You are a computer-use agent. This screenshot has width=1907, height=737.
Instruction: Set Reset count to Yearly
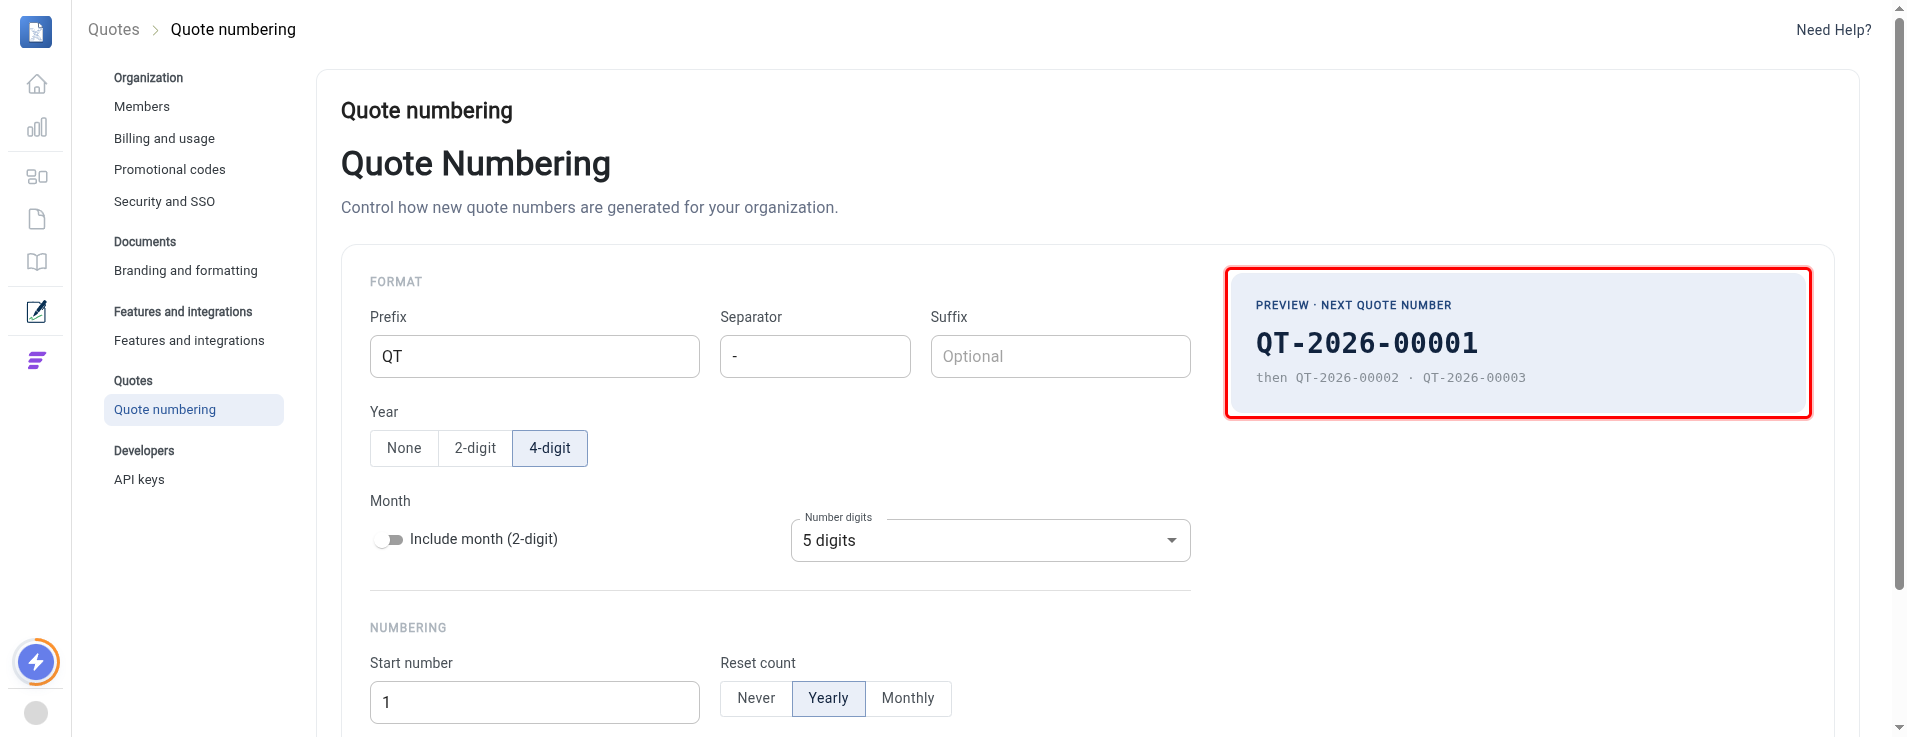[x=828, y=698]
